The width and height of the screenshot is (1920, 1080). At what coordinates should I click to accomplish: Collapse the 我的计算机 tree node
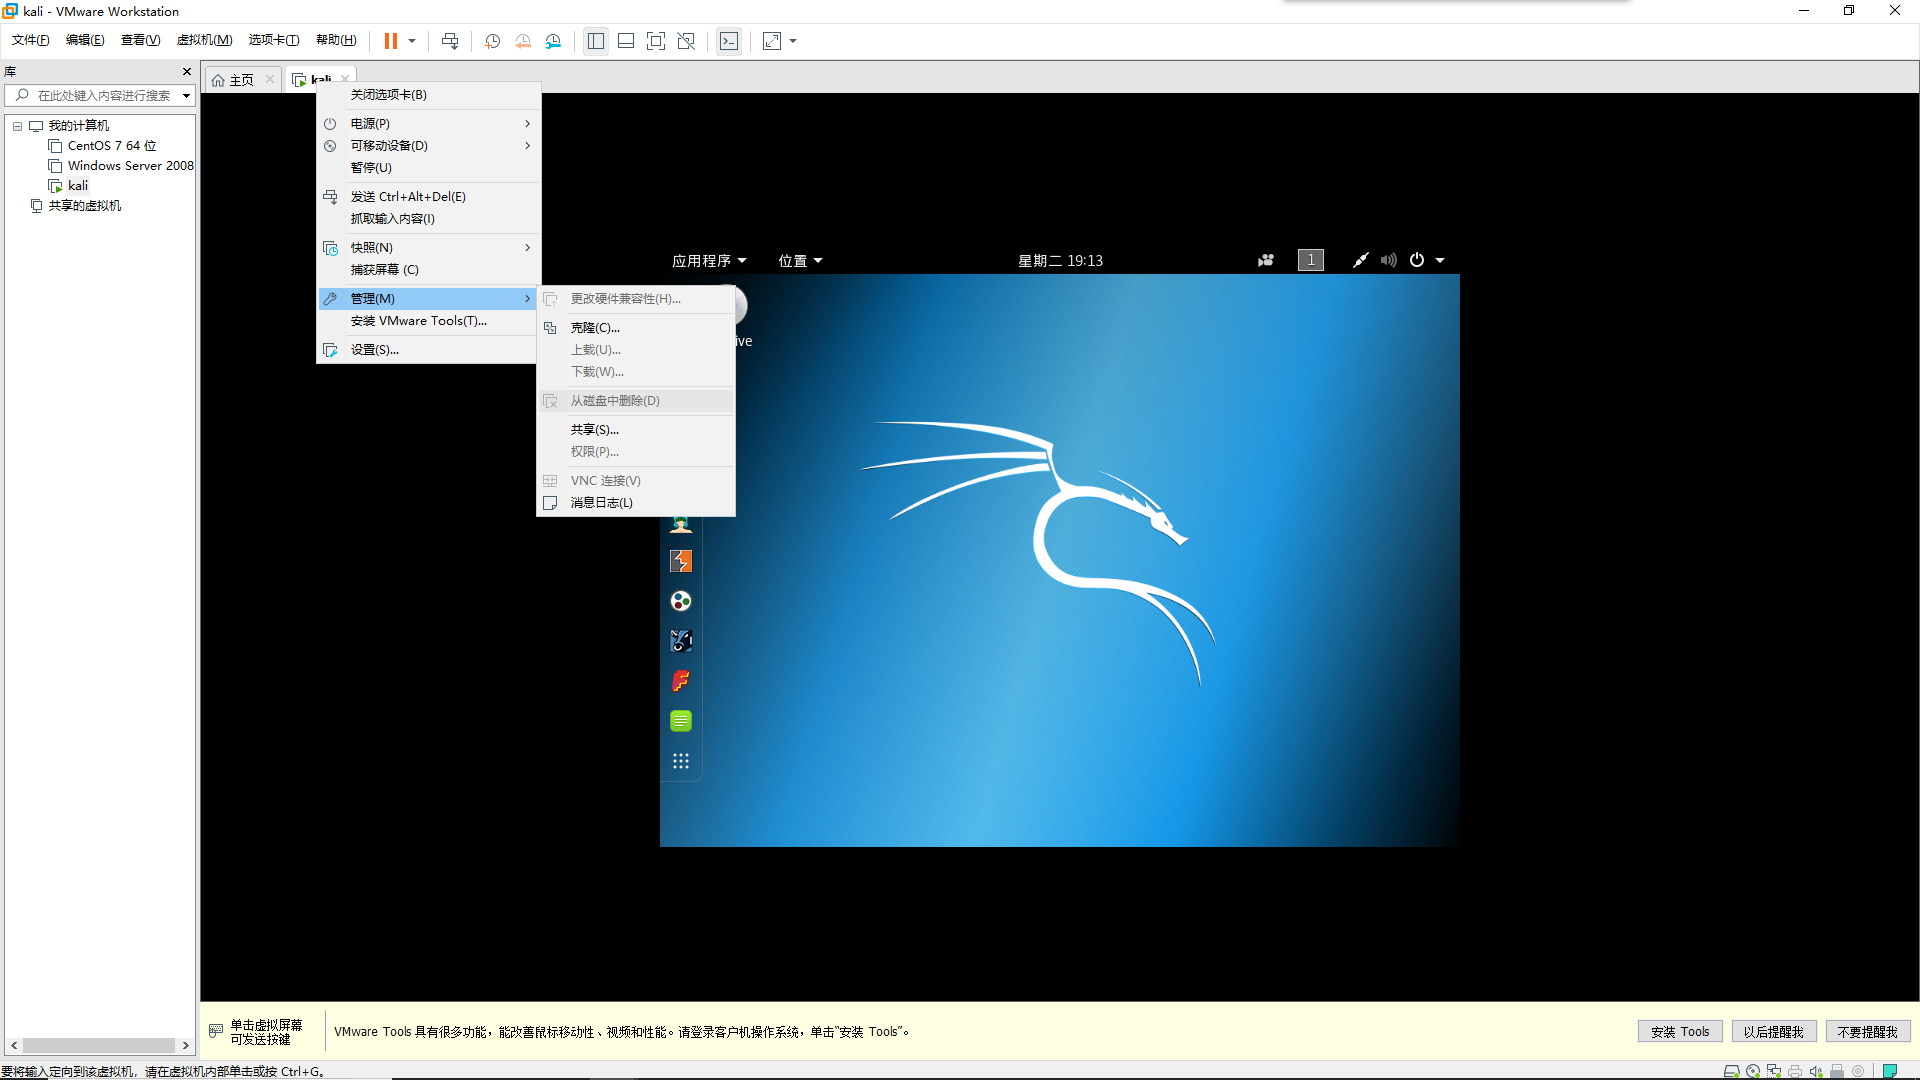[17, 126]
